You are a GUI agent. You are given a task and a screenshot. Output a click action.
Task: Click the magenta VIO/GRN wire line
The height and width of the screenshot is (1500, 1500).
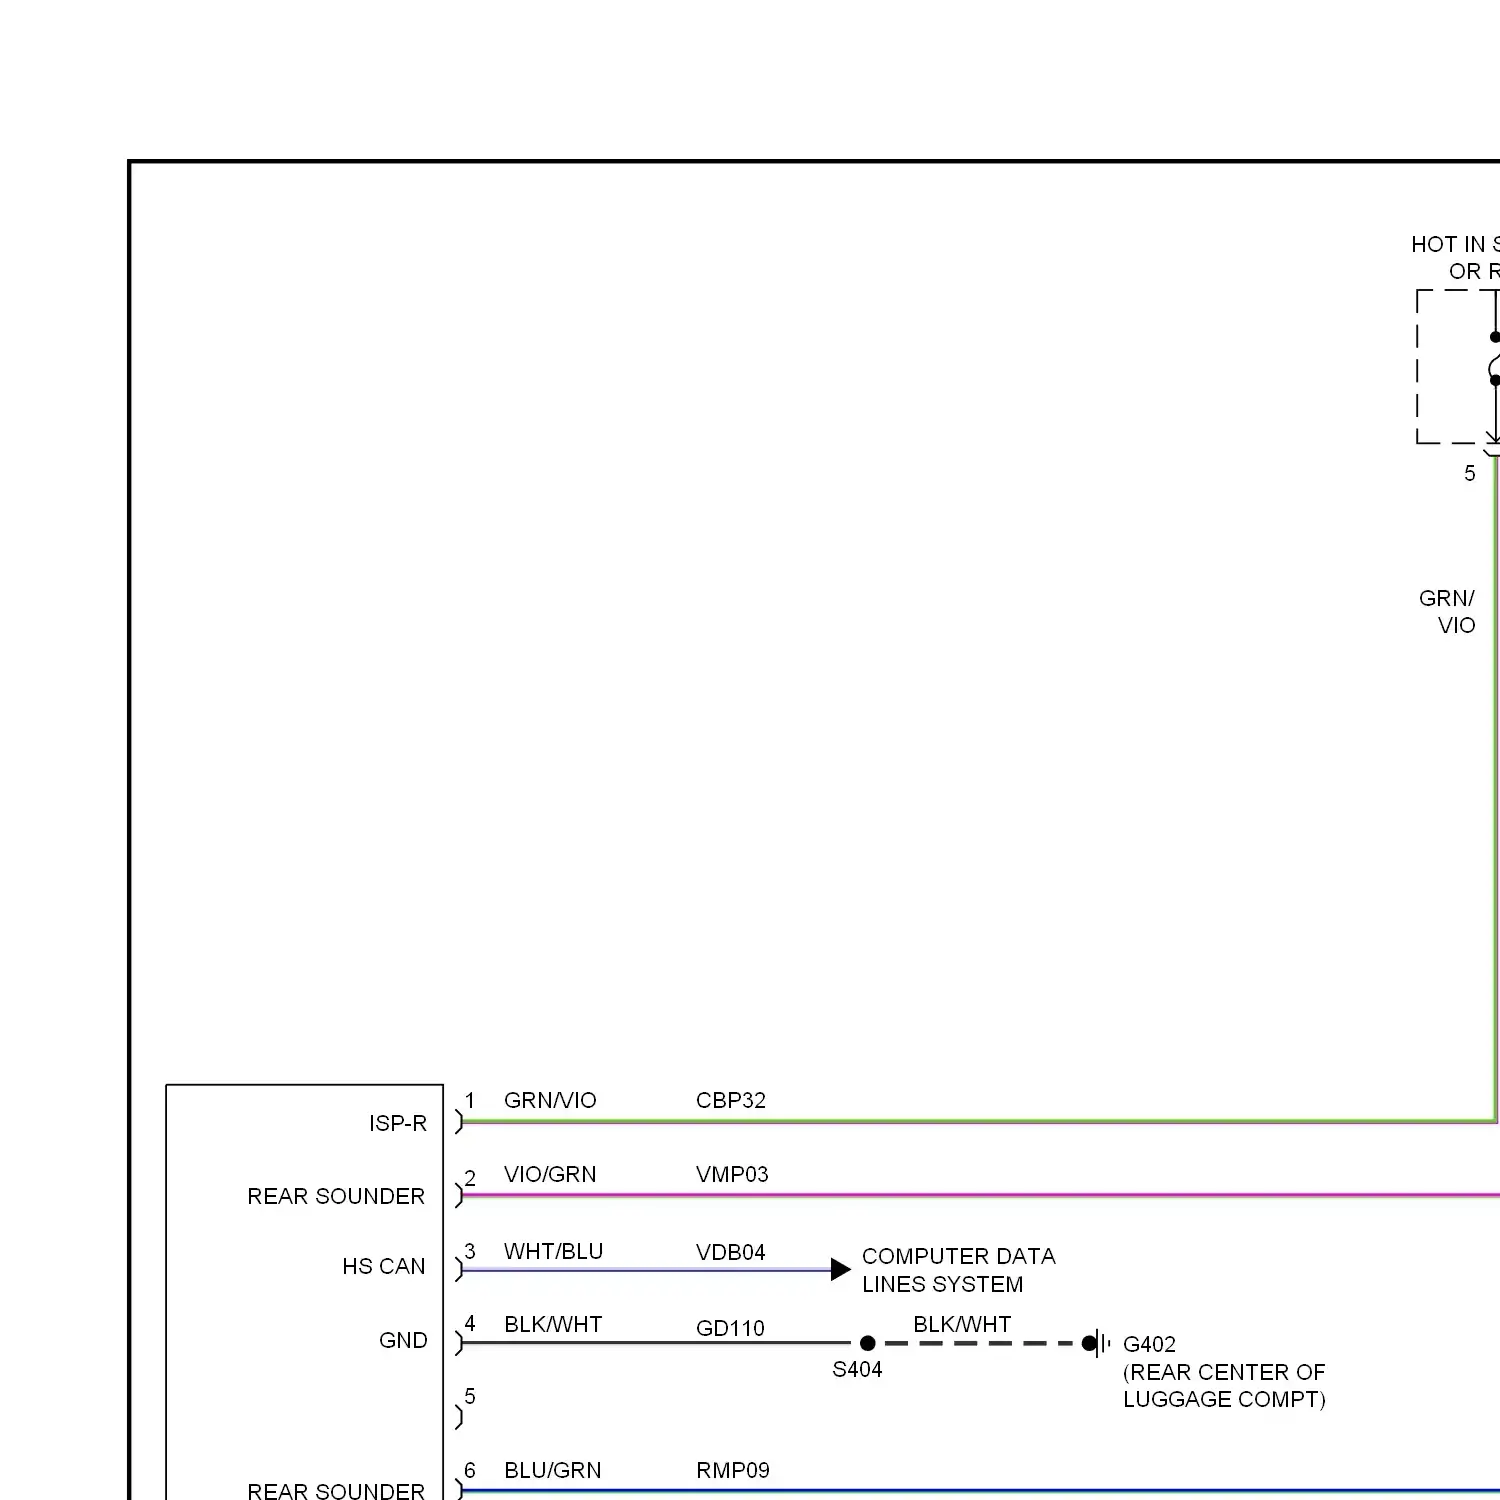tap(980, 1195)
